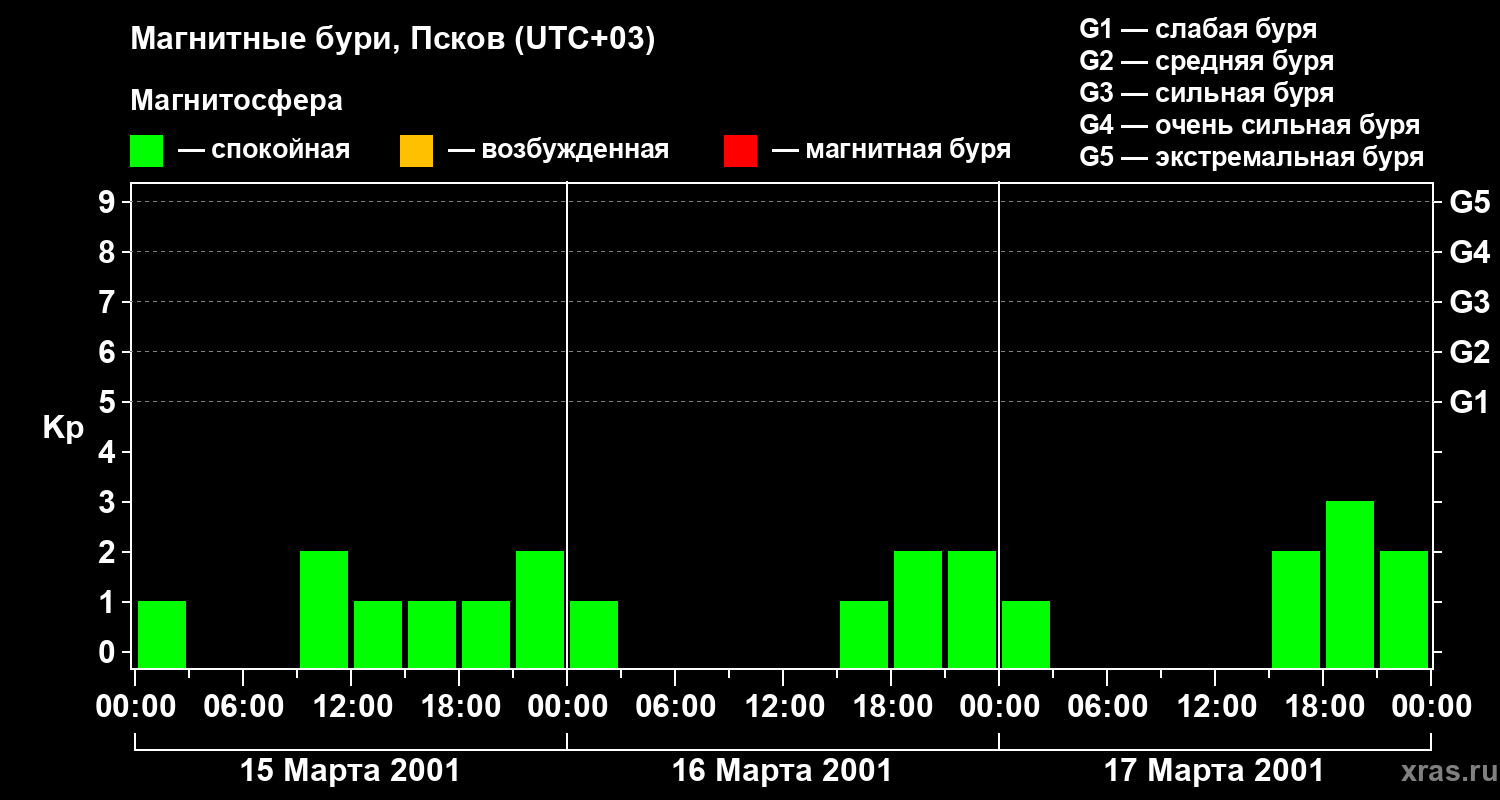Select the 15:00–18:00 Kp 2 bar on 17 Марта
This screenshot has height=800, width=1500.
pyautogui.click(x=1296, y=609)
